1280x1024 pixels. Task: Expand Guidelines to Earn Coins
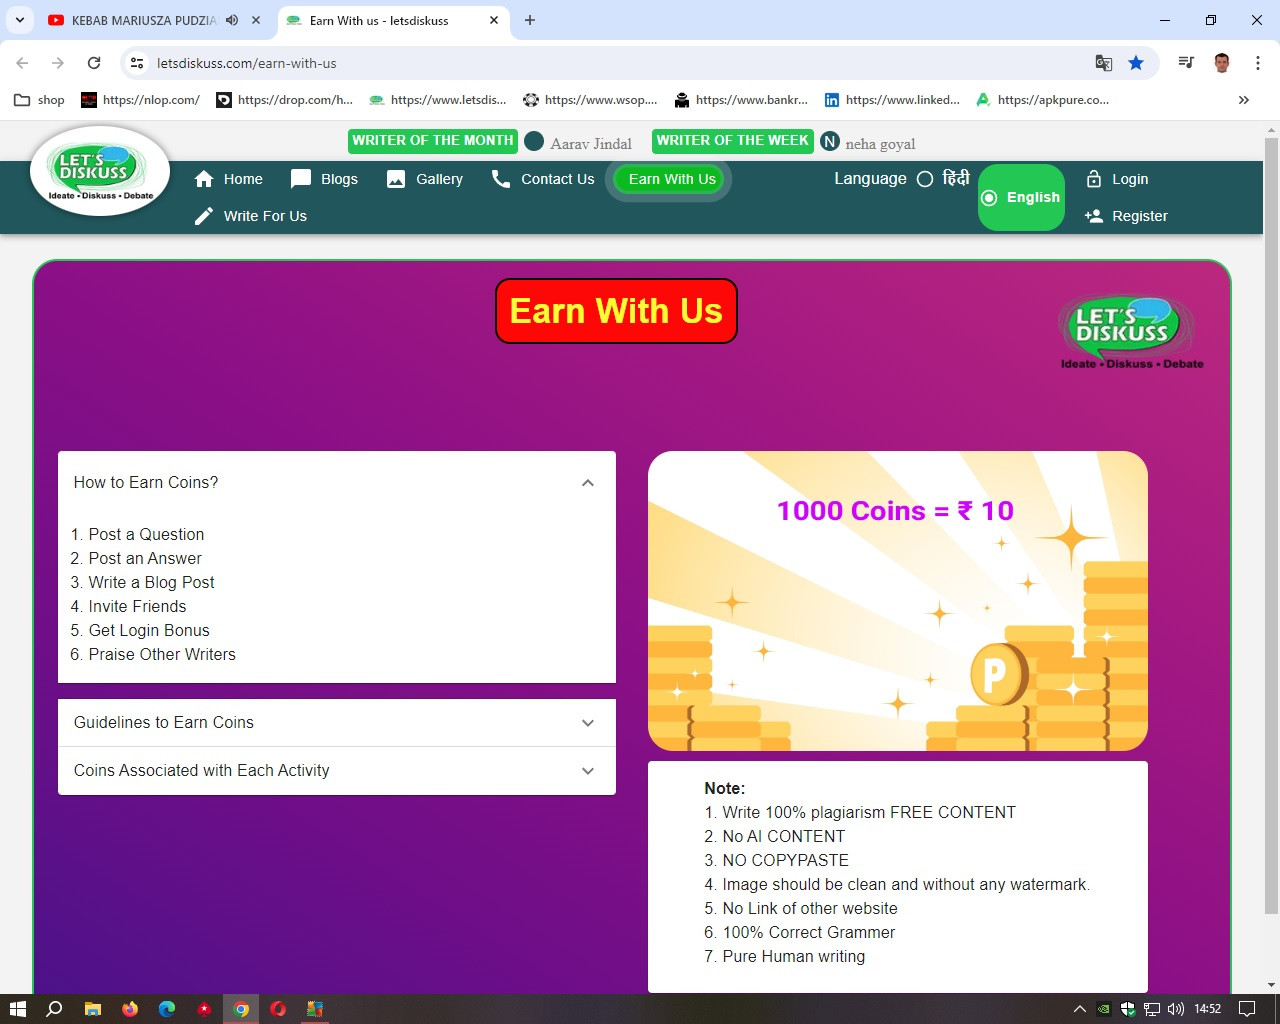tap(588, 723)
